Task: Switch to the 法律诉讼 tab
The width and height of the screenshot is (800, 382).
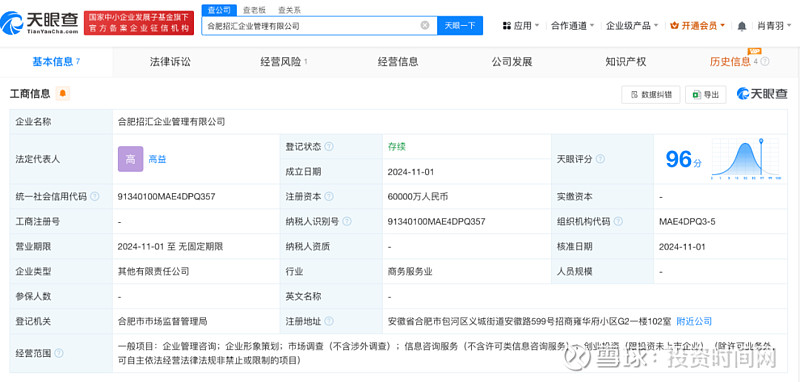Action: point(170,62)
